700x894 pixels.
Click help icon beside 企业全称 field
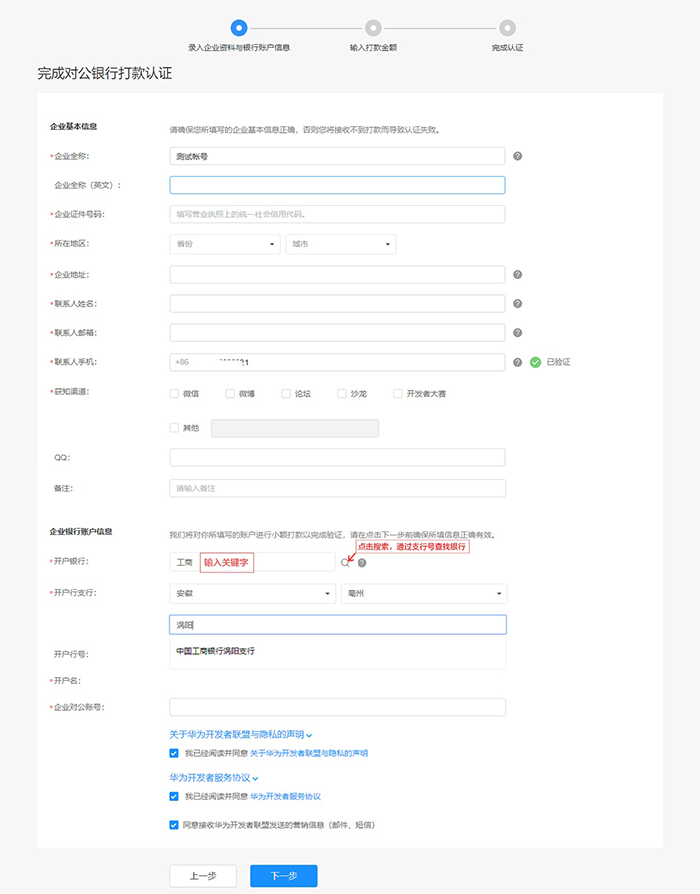(x=517, y=156)
